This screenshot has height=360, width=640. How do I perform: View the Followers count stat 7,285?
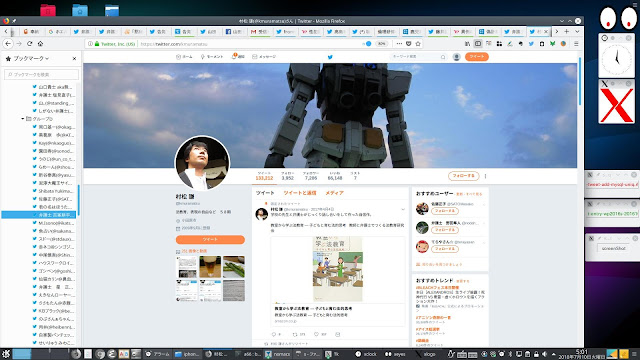pos(311,176)
